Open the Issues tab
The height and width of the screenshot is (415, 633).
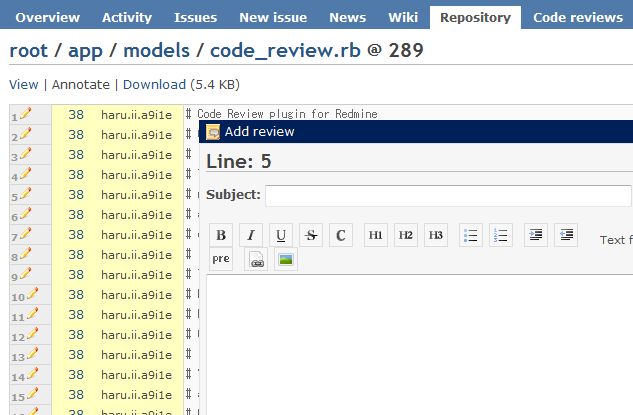pos(195,17)
